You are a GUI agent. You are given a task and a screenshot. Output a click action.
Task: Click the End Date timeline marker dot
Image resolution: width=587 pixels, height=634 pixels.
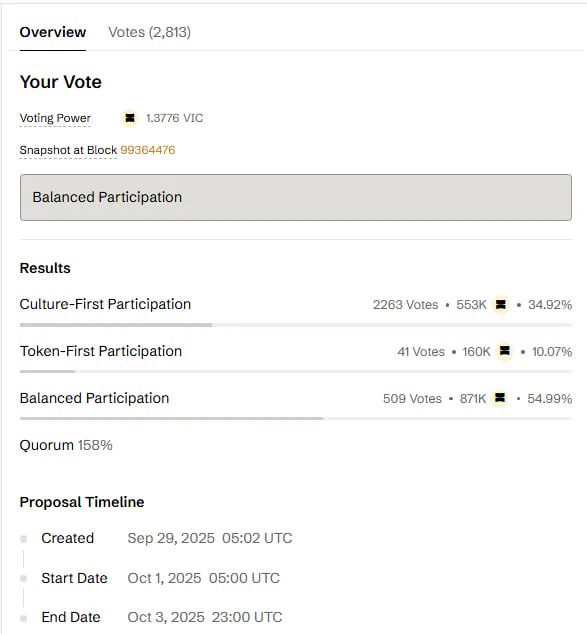(x=23, y=618)
